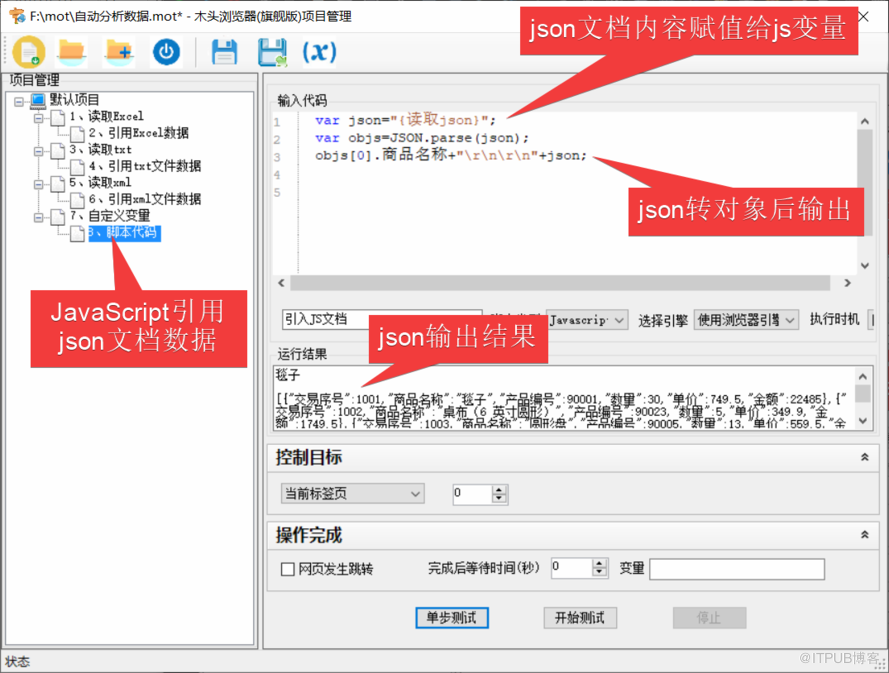Decrease the 完成后等待时间 stepper
Image resolution: width=889 pixels, height=673 pixels.
pyautogui.click(x=599, y=572)
